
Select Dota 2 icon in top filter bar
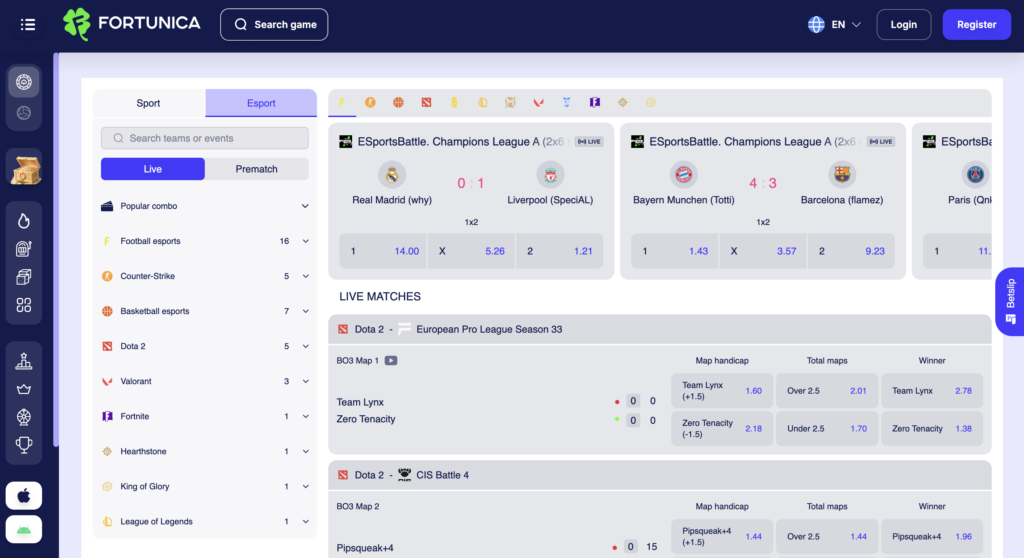[426, 103]
